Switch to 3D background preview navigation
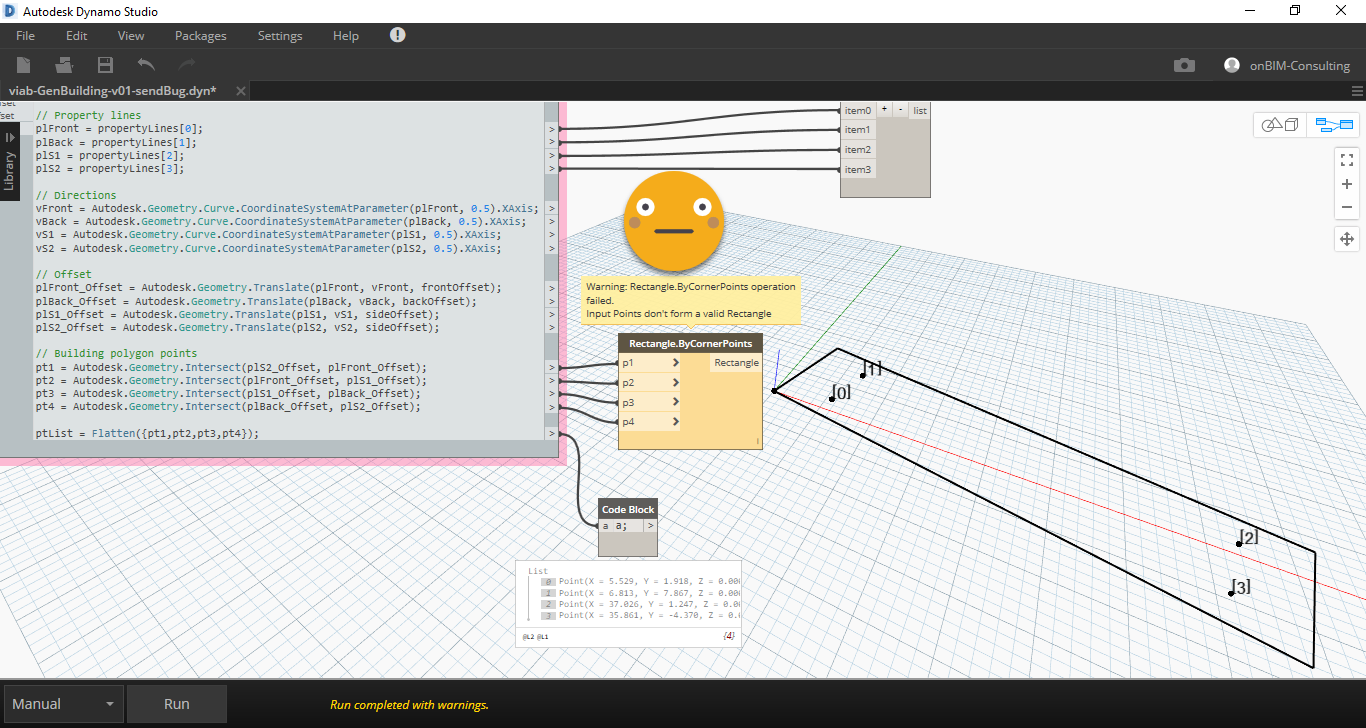 [1281, 125]
